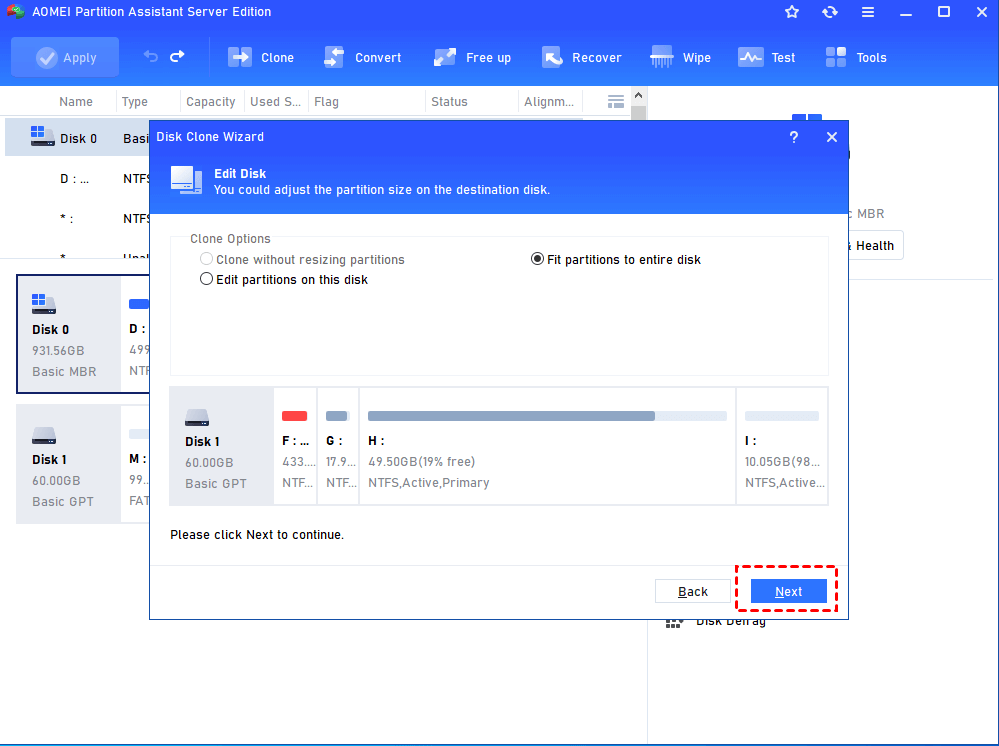Click the red F: partition usage bar
Image resolution: width=999 pixels, height=746 pixels.
[x=294, y=416]
